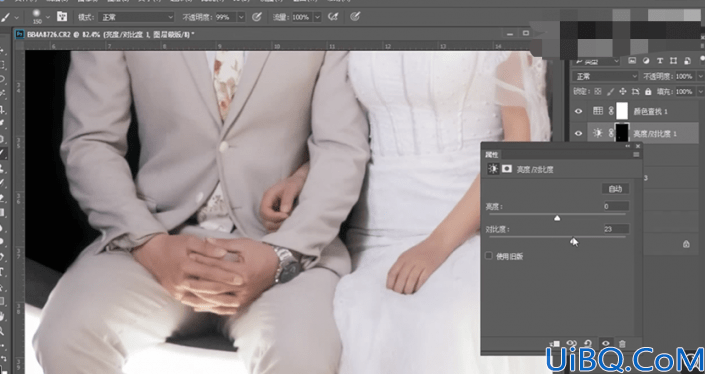Filter layers by shape layers icon
705x374 pixels.
pos(674,61)
